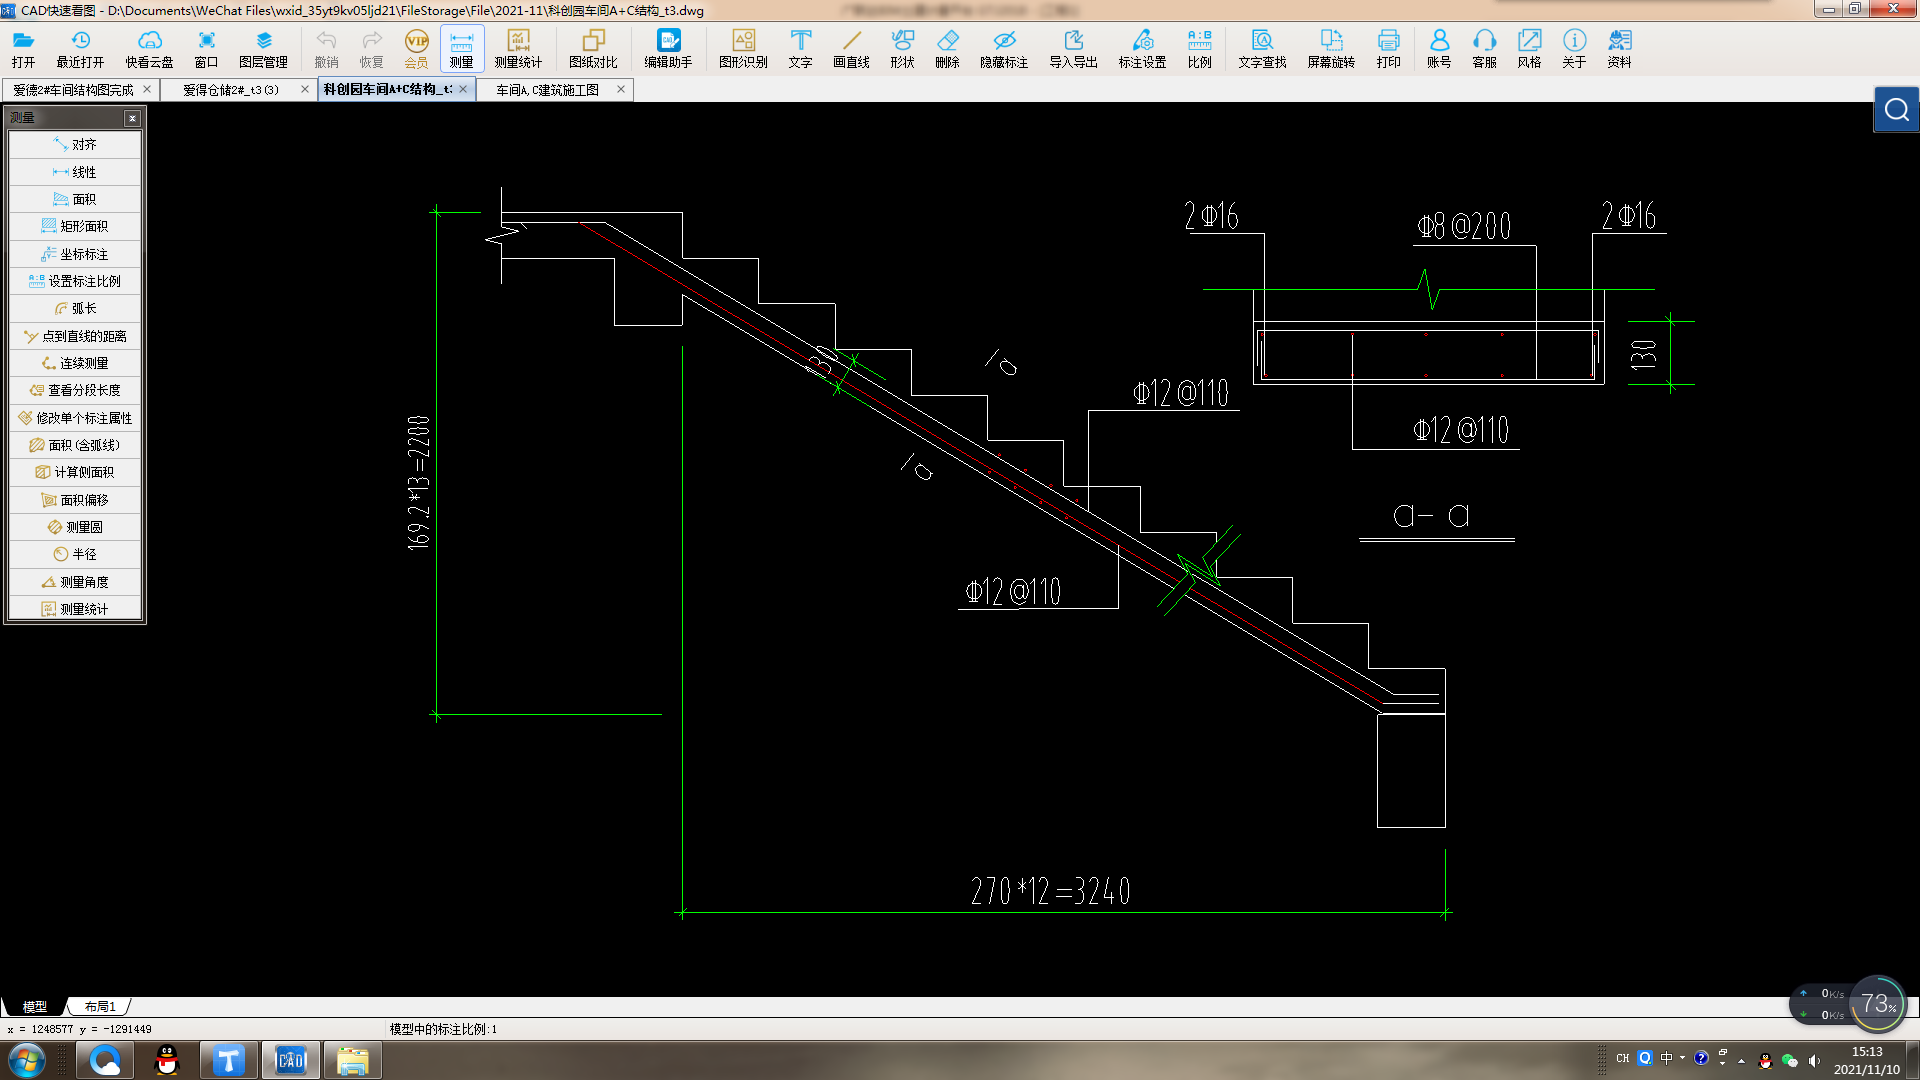Click the 窗口 window tool
Screen dimensions: 1920x1080
[x=206, y=49]
